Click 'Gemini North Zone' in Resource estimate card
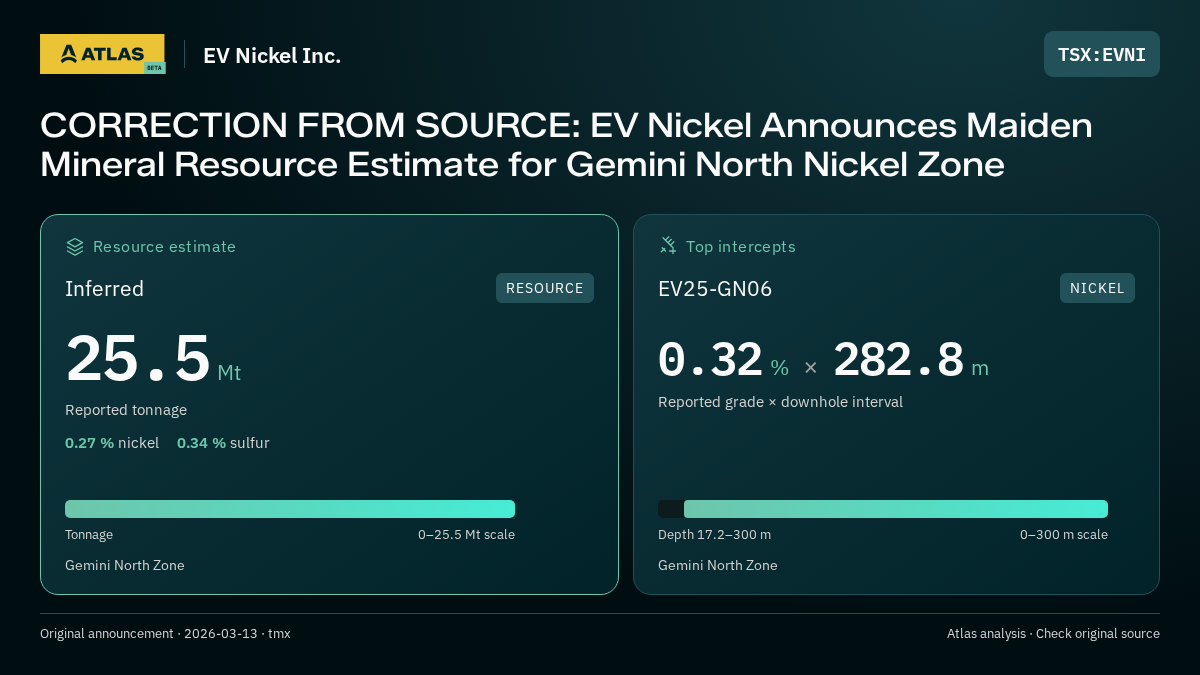1200x675 pixels. (125, 565)
